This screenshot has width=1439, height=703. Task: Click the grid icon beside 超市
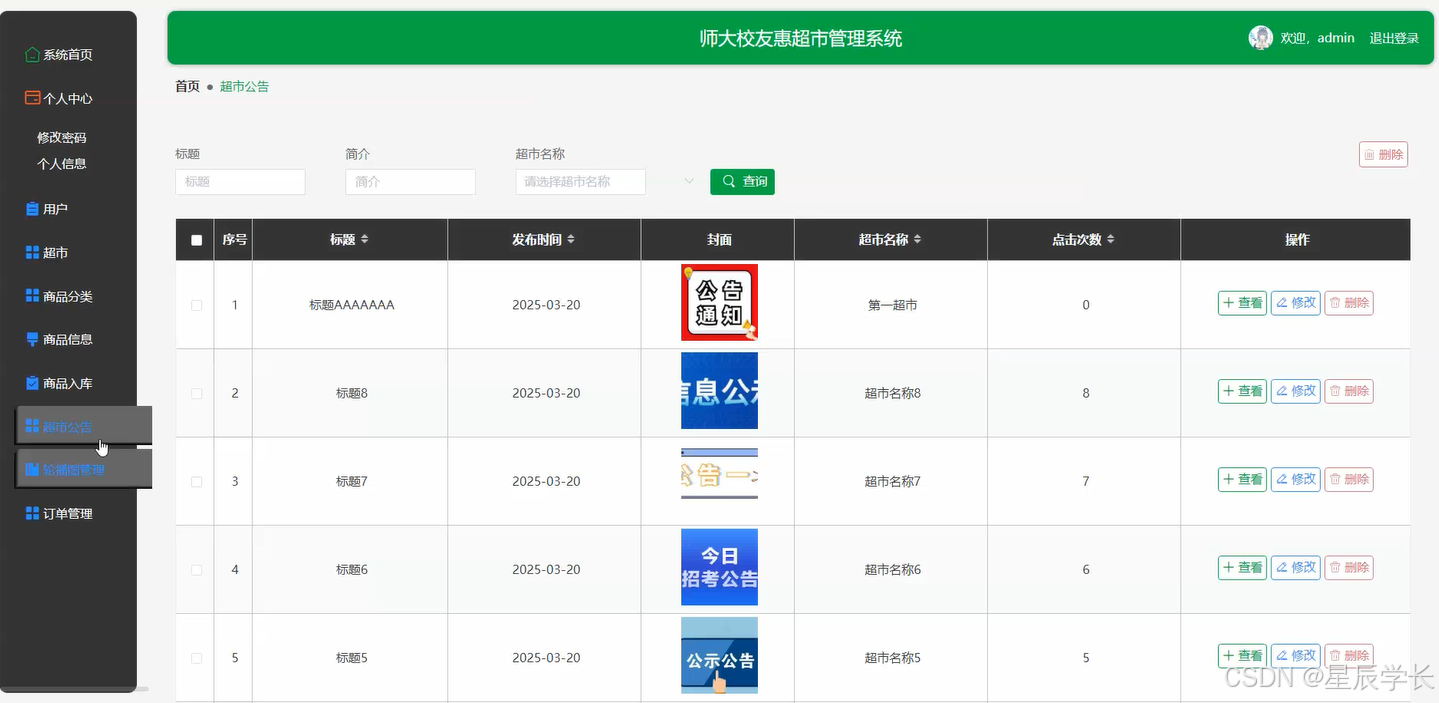click(32, 253)
